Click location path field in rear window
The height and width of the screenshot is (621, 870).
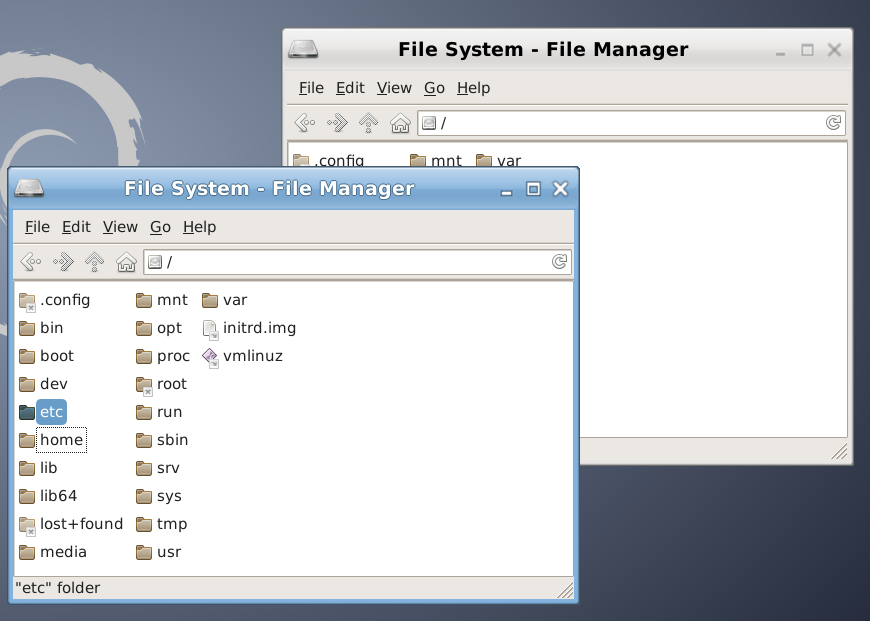(631, 123)
